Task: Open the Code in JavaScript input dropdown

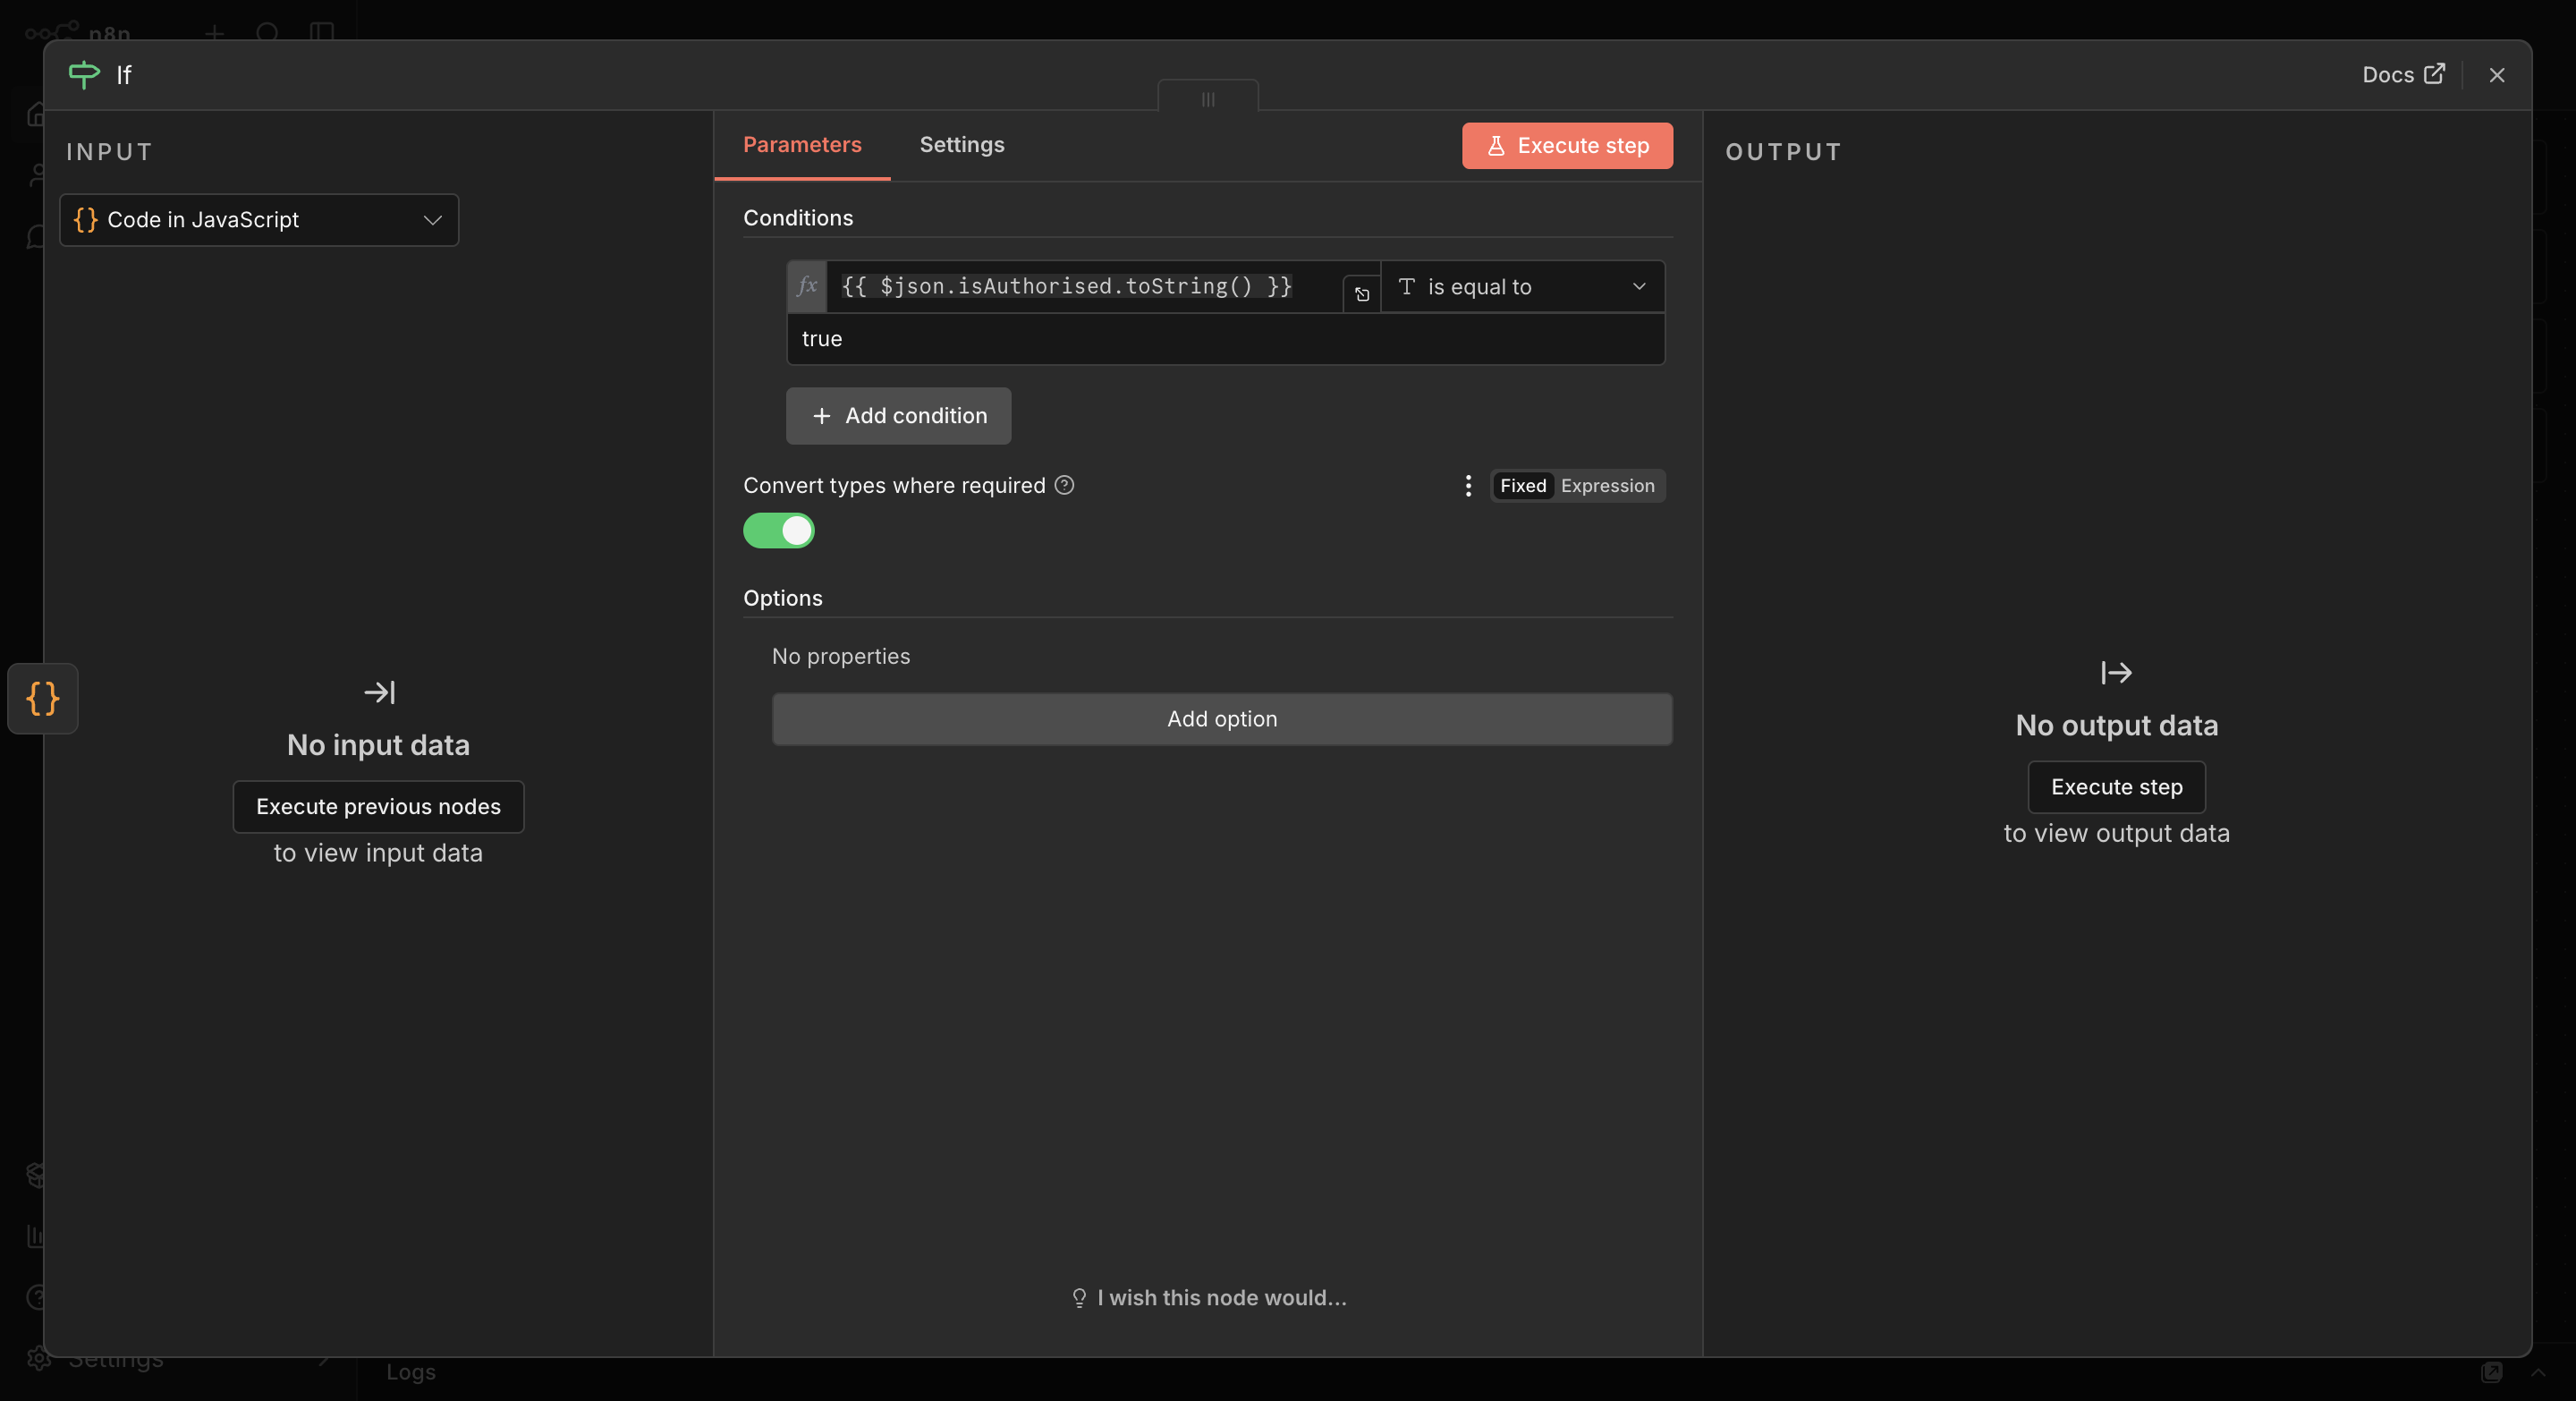Action: pyautogui.click(x=259, y=220)
